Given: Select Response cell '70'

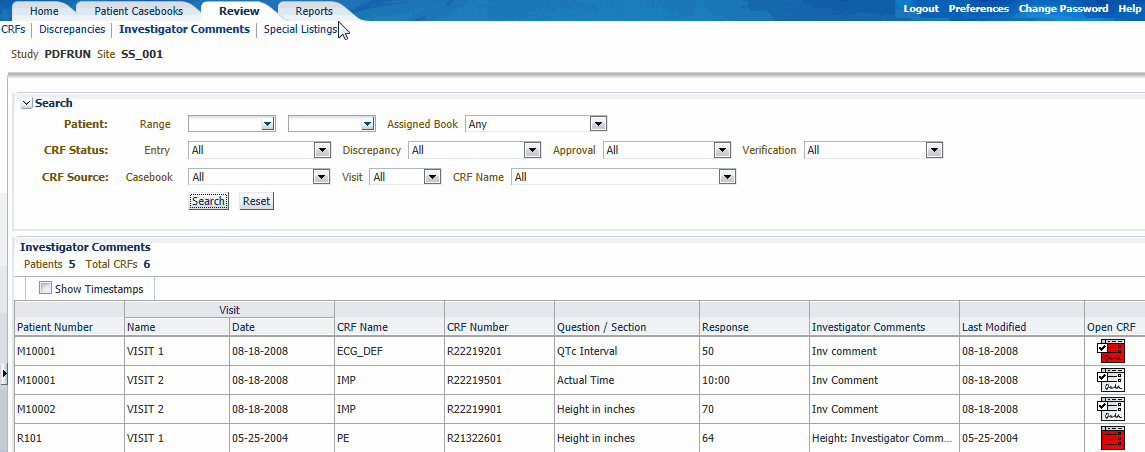Looking at the screenshot, I should coord(754,410).
